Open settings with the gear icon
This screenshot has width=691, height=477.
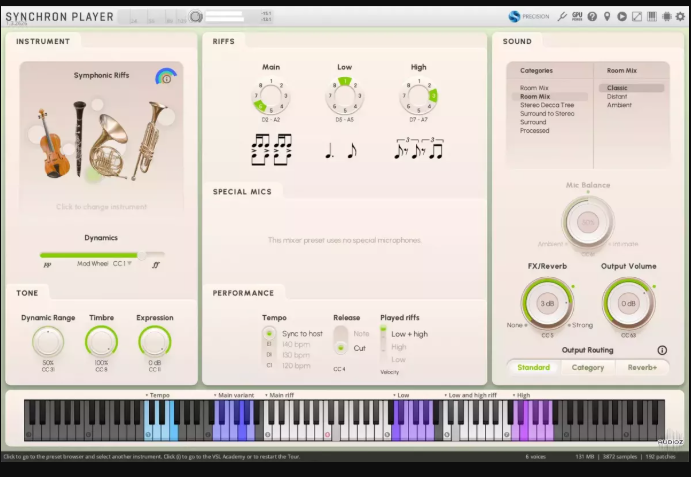(x=681, y=17)
